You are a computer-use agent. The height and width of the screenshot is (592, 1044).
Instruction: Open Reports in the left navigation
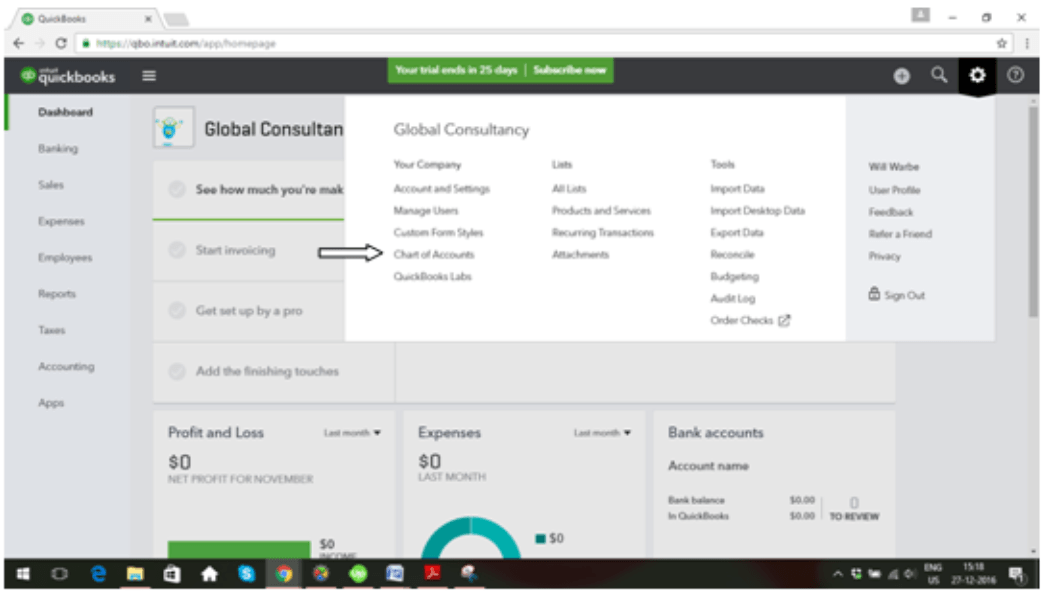[57, 294]
